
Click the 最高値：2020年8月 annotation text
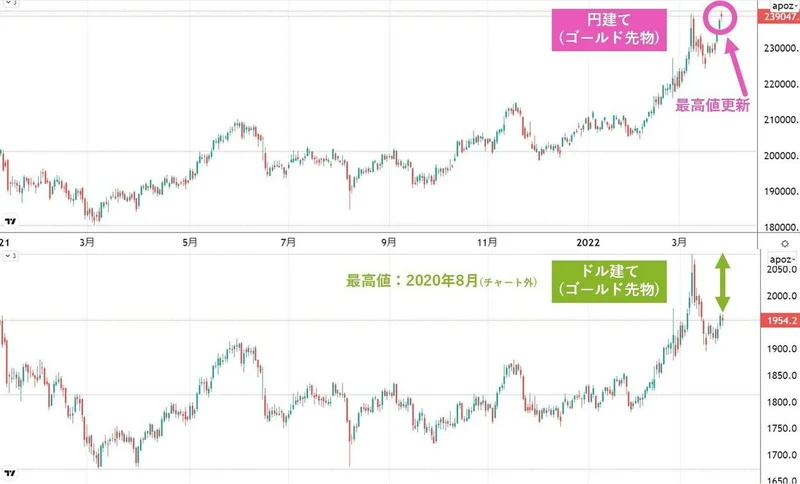442,283
